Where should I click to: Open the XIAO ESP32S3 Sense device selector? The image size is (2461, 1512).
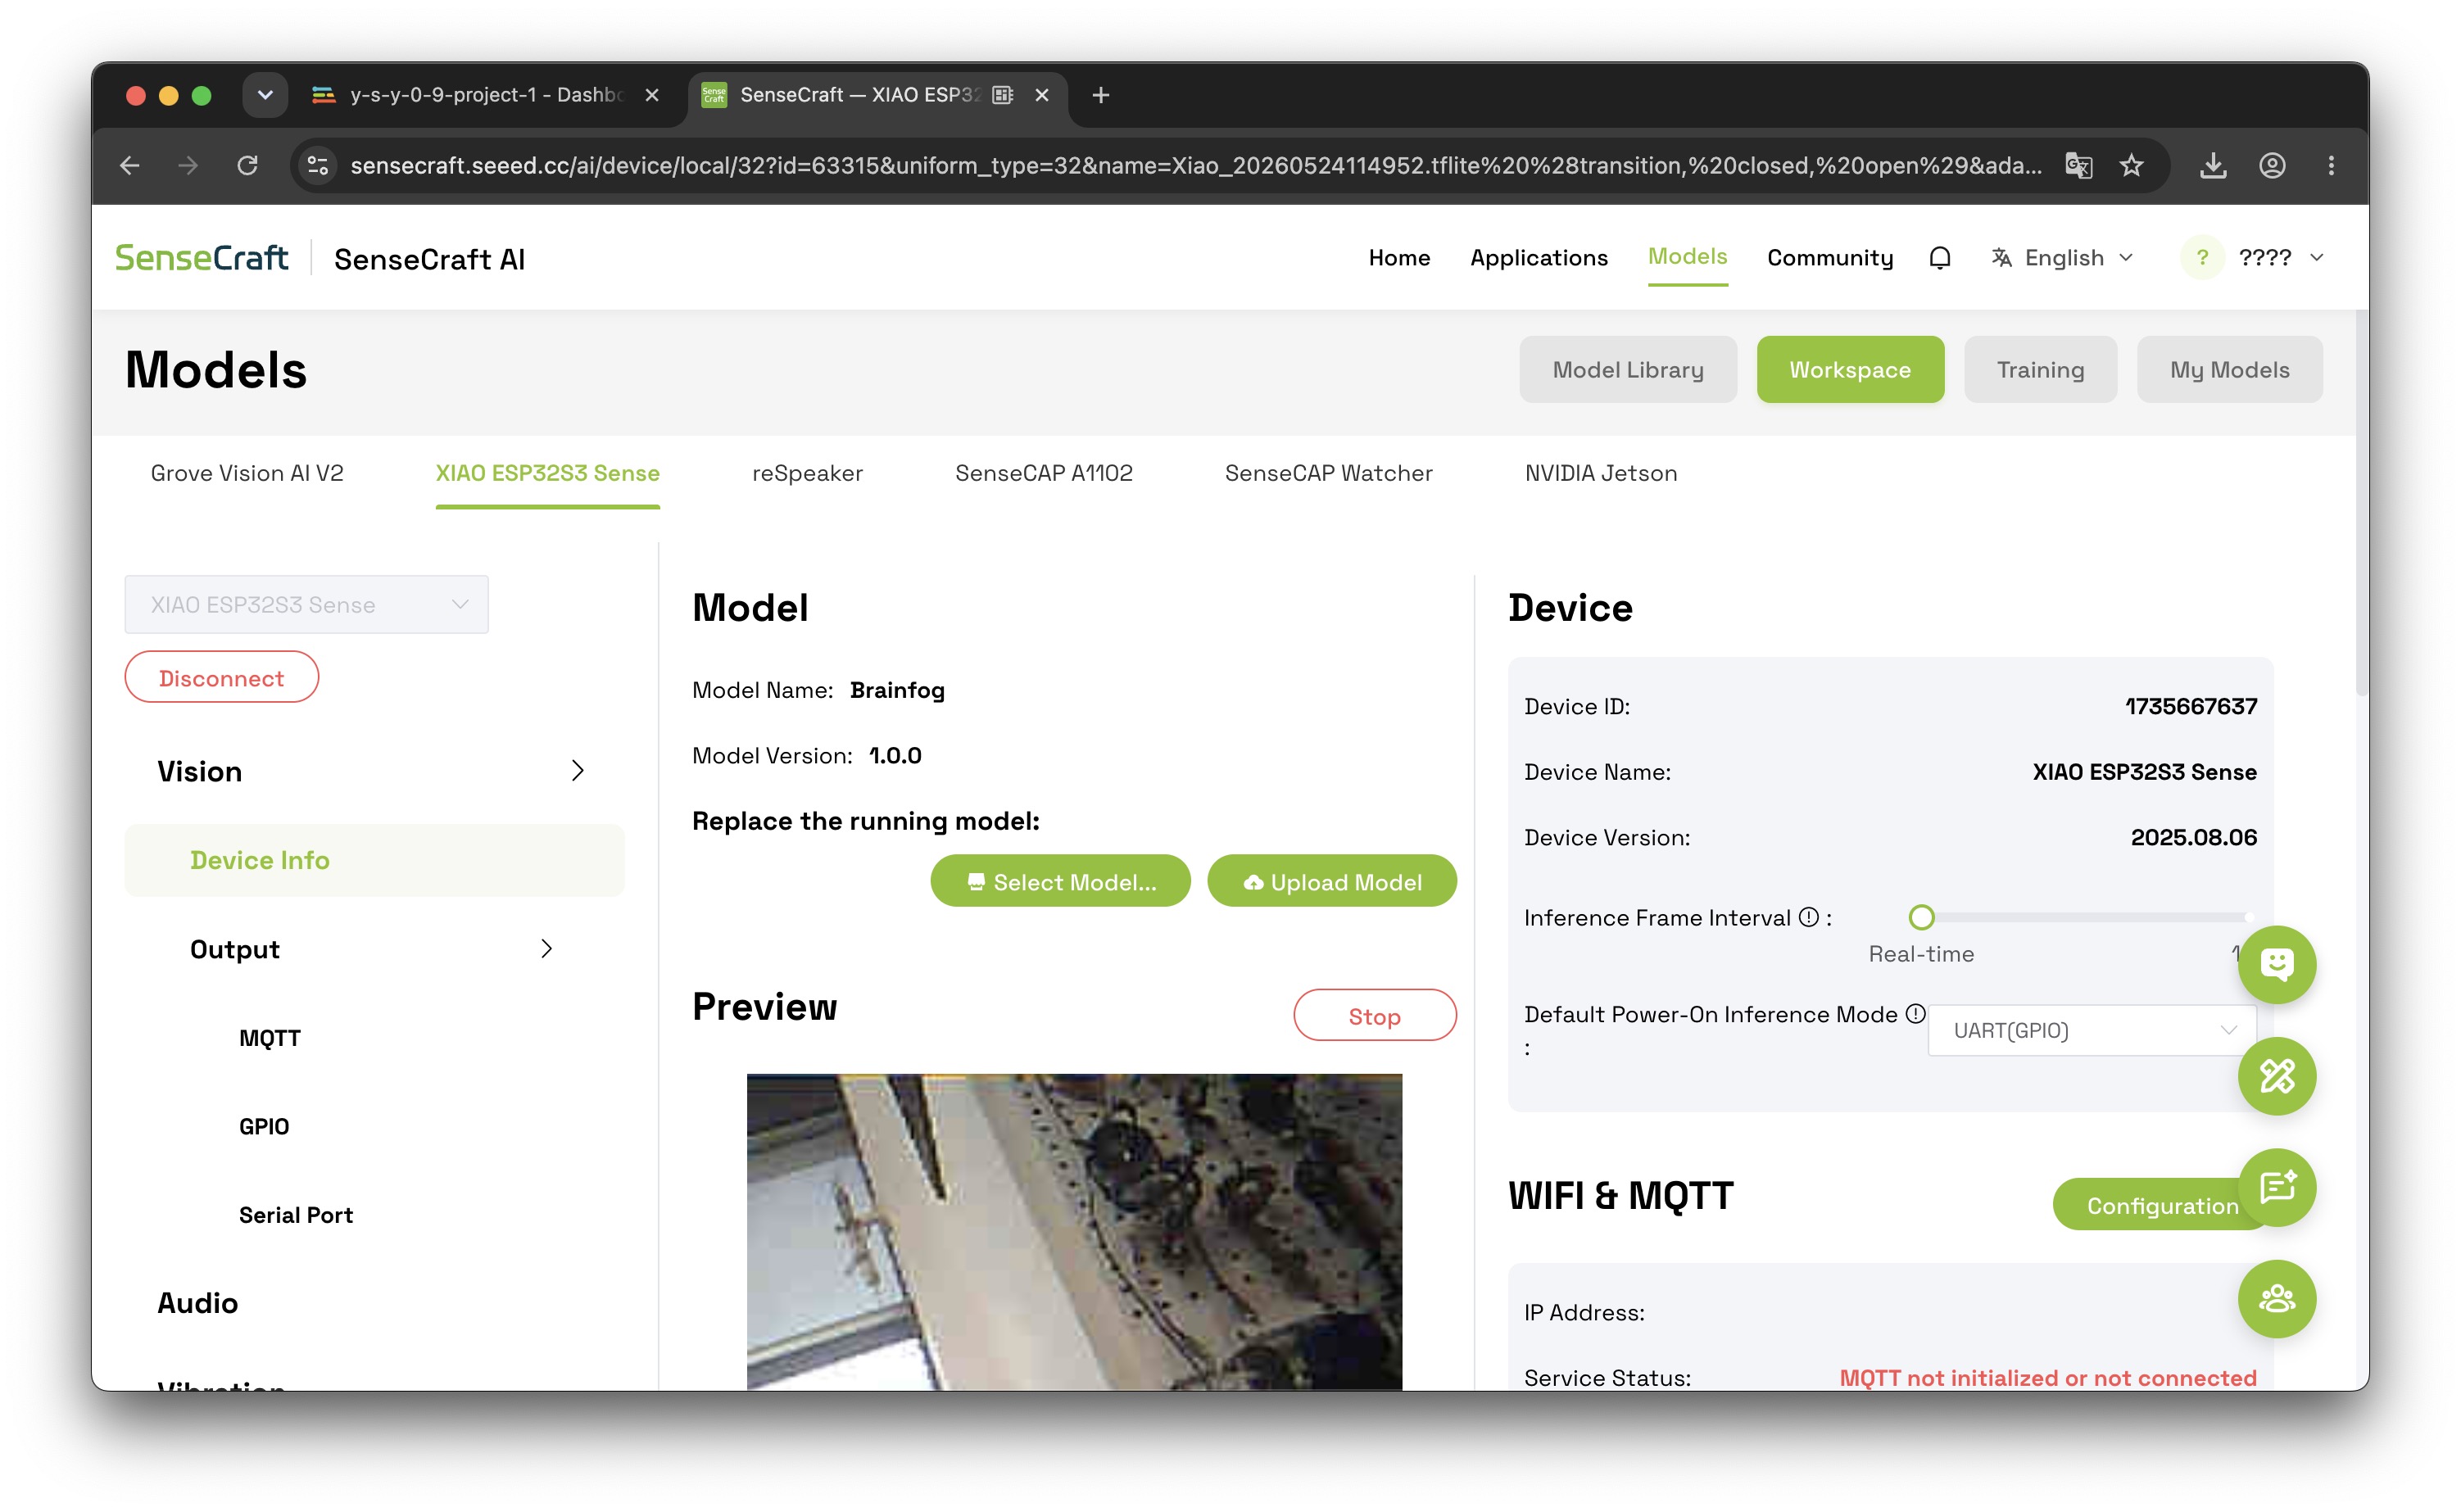coord(306,604)
